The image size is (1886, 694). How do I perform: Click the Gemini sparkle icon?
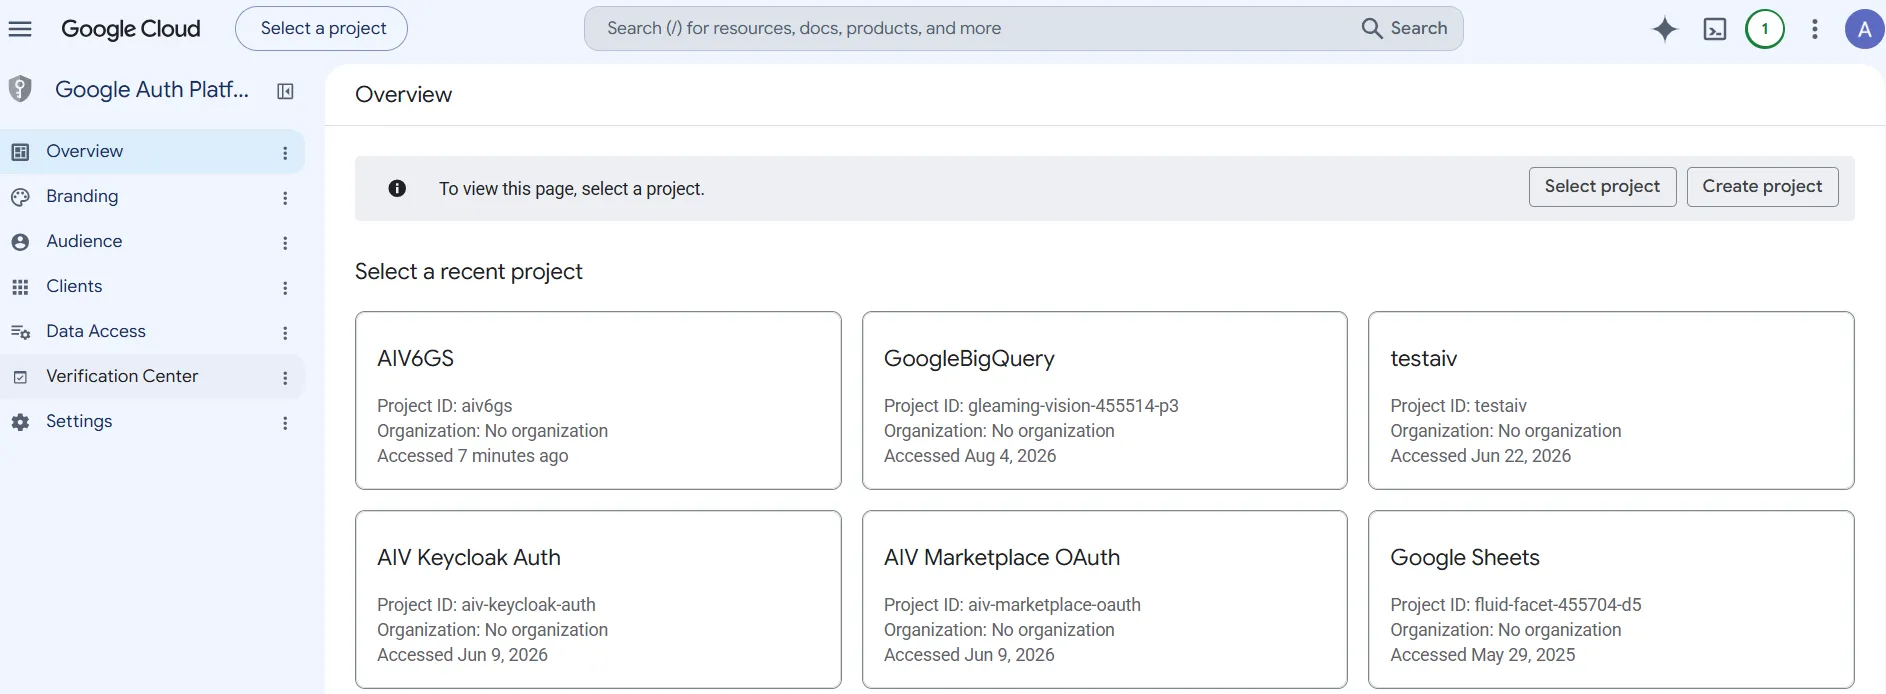(x=1665, y=29)
